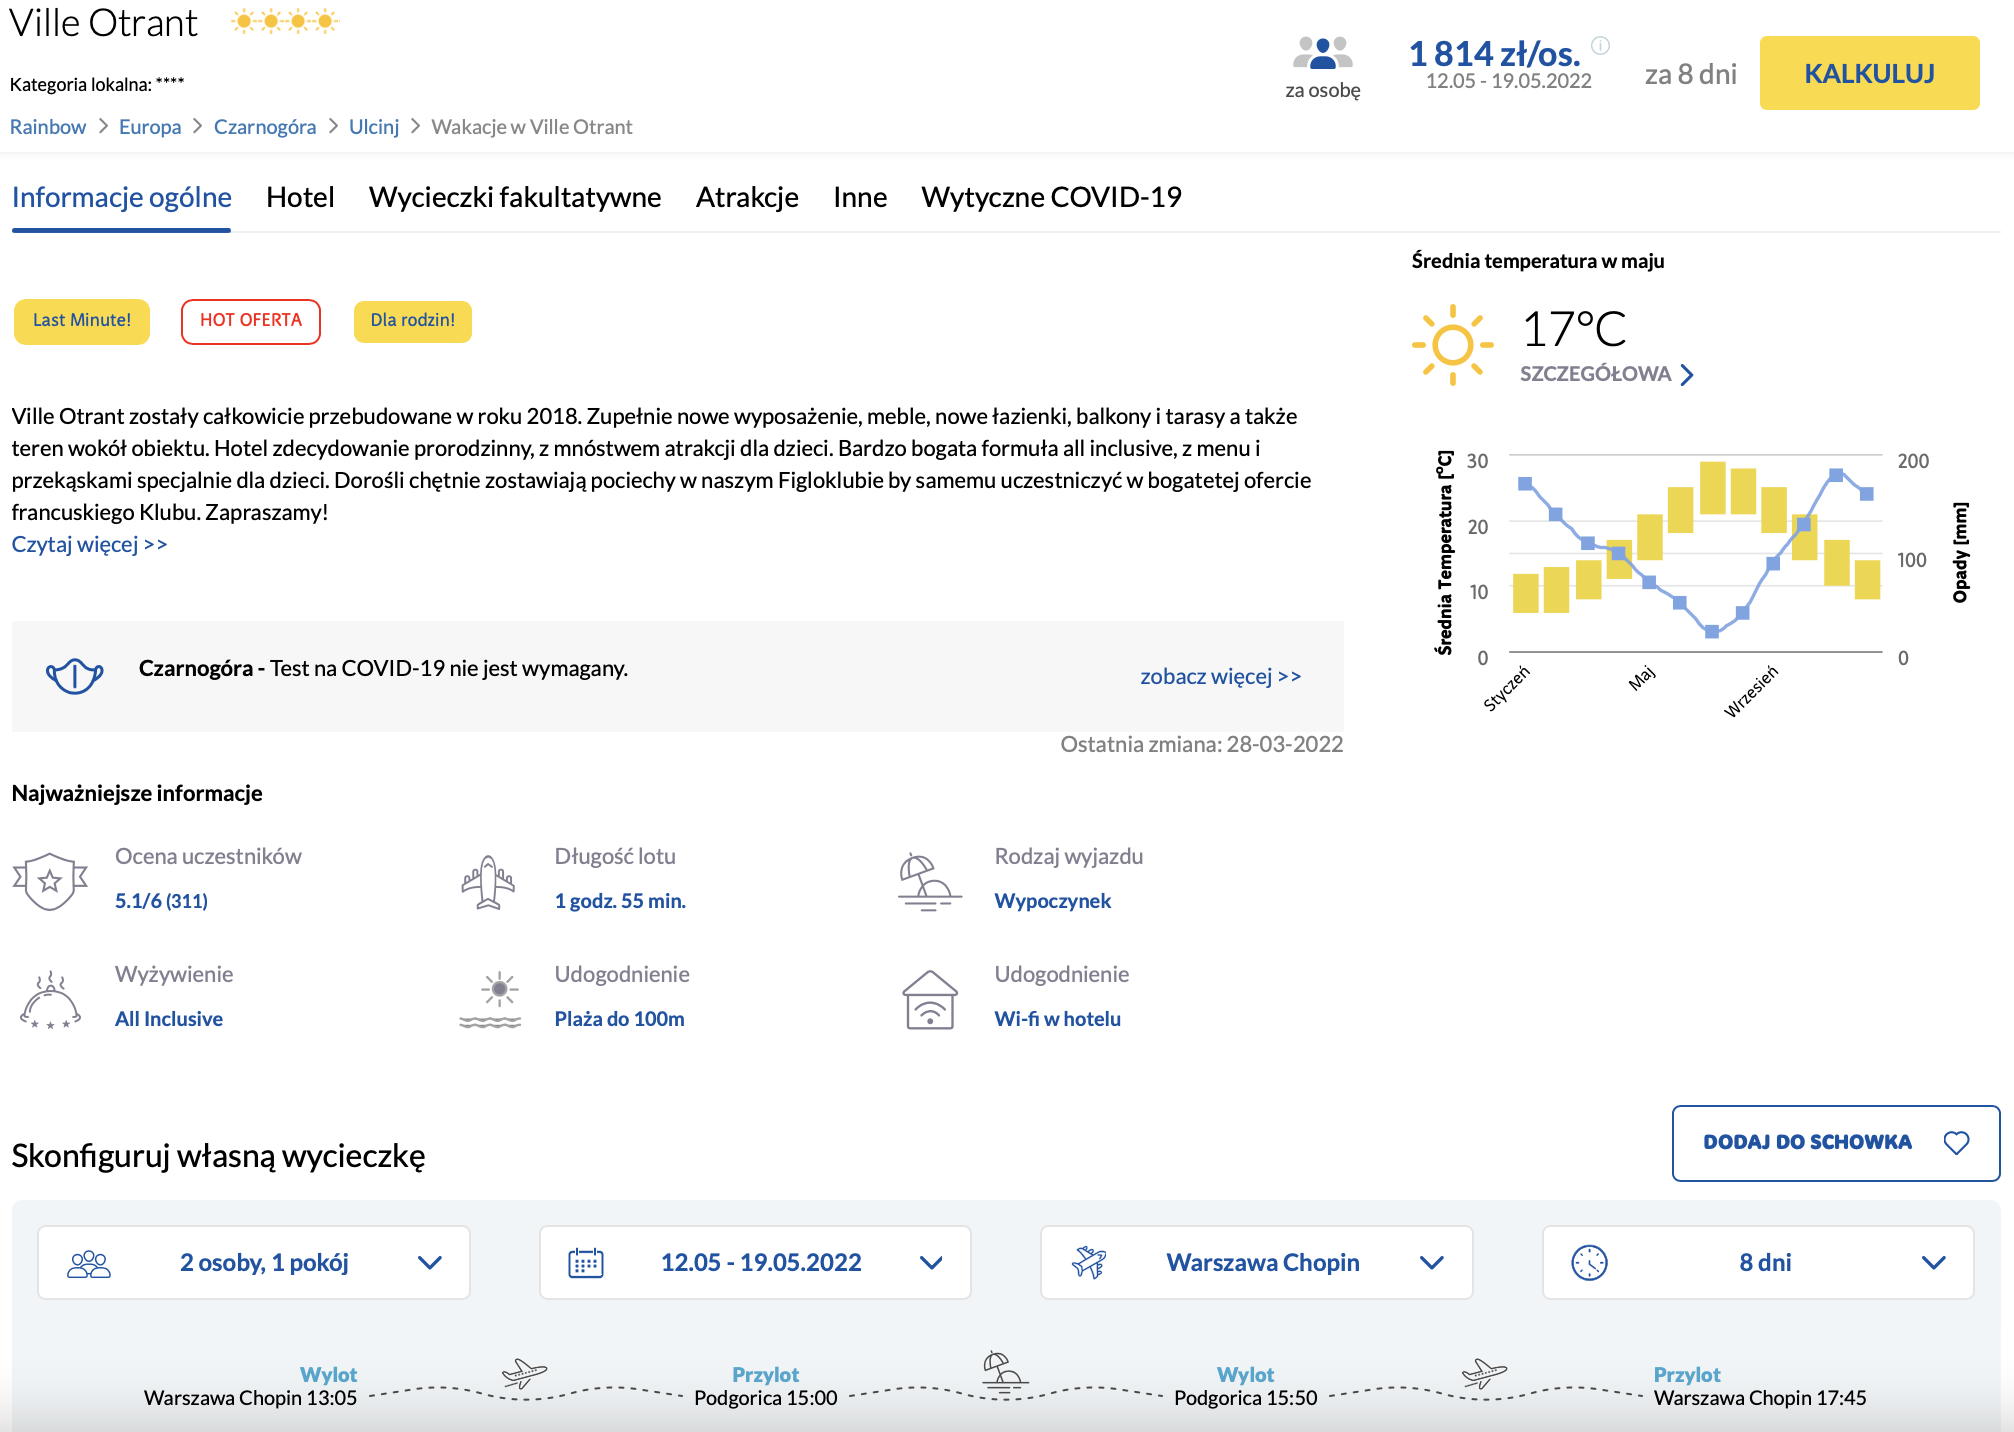This screenshot has width=2014, height=1432.
Task: Click the 'HOT OFERTA' badge
Action: tap(251, 321)
